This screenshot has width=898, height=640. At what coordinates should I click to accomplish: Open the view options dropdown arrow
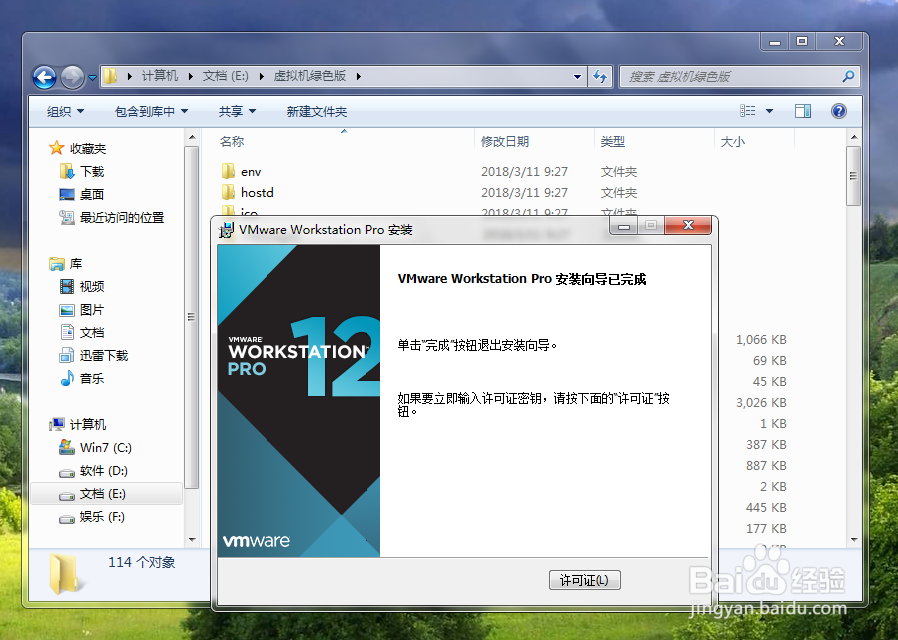click(769, 111)
